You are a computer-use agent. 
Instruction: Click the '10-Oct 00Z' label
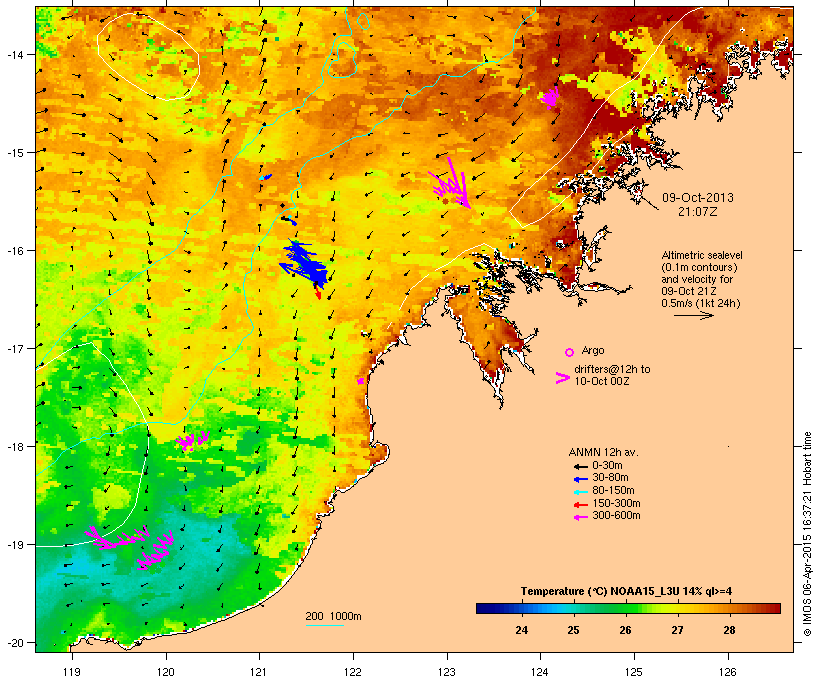click(x=601, y=381)
